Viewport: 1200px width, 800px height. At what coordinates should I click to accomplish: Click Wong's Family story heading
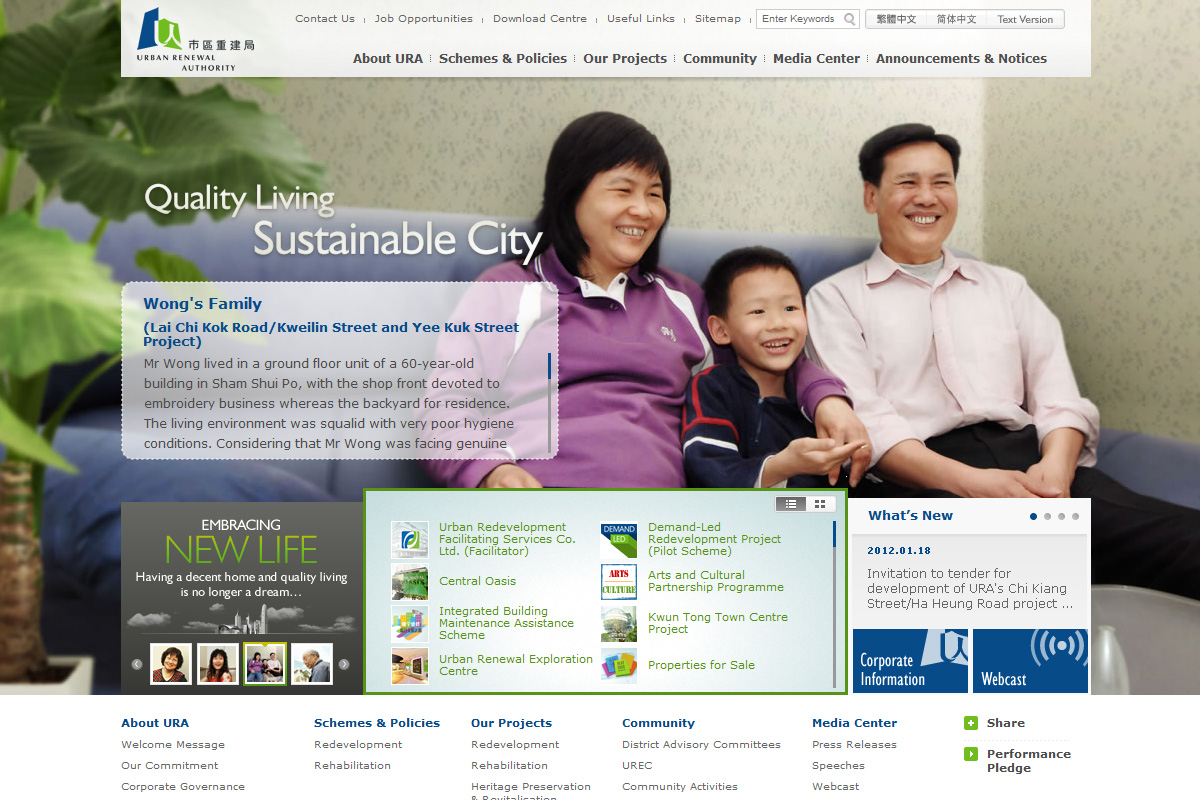tap(202, 304)
